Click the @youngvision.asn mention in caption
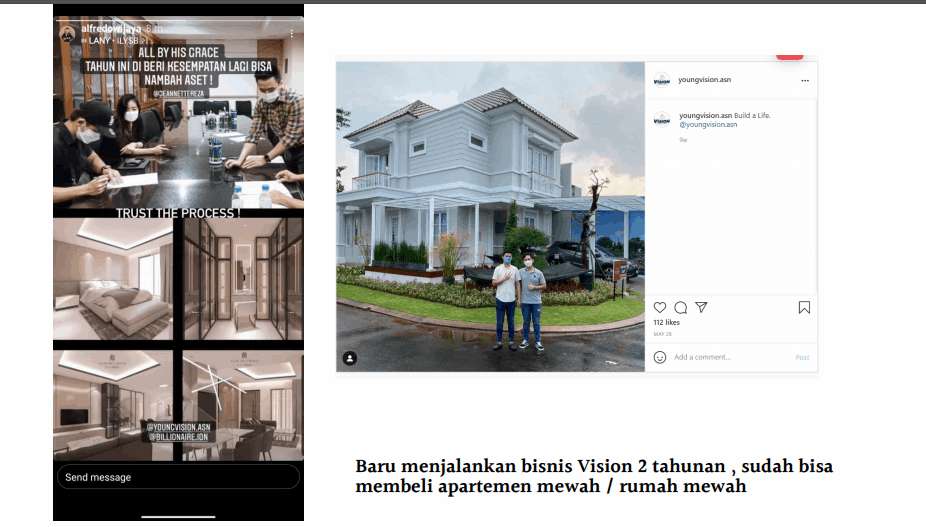926x527 pixels. point(708,125)
